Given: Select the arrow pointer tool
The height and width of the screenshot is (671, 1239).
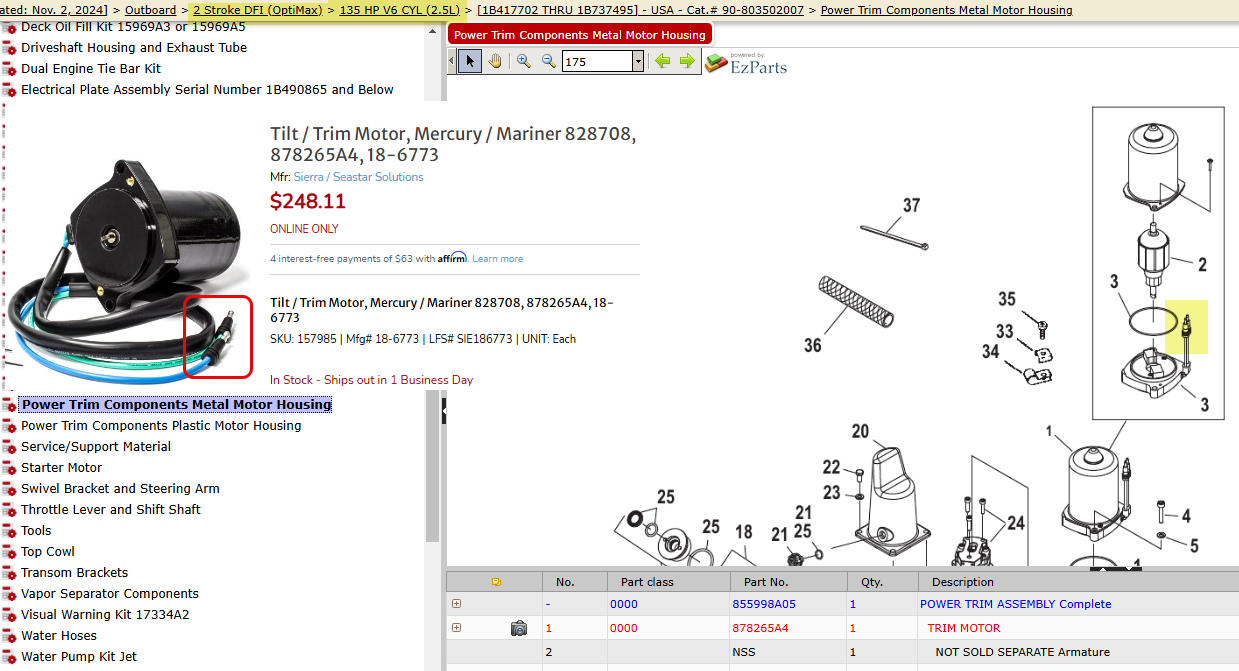Looking at the screenshot, I should (469, 61).
